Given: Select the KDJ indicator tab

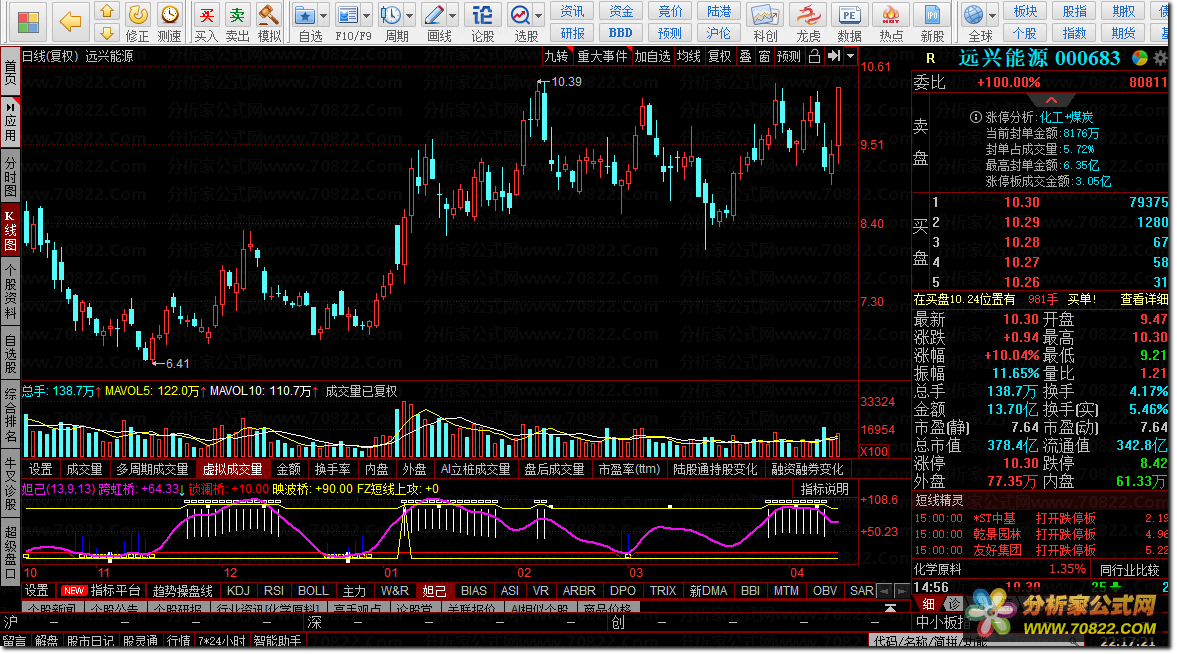Looking at the screenshot, I should click(238, 591).
